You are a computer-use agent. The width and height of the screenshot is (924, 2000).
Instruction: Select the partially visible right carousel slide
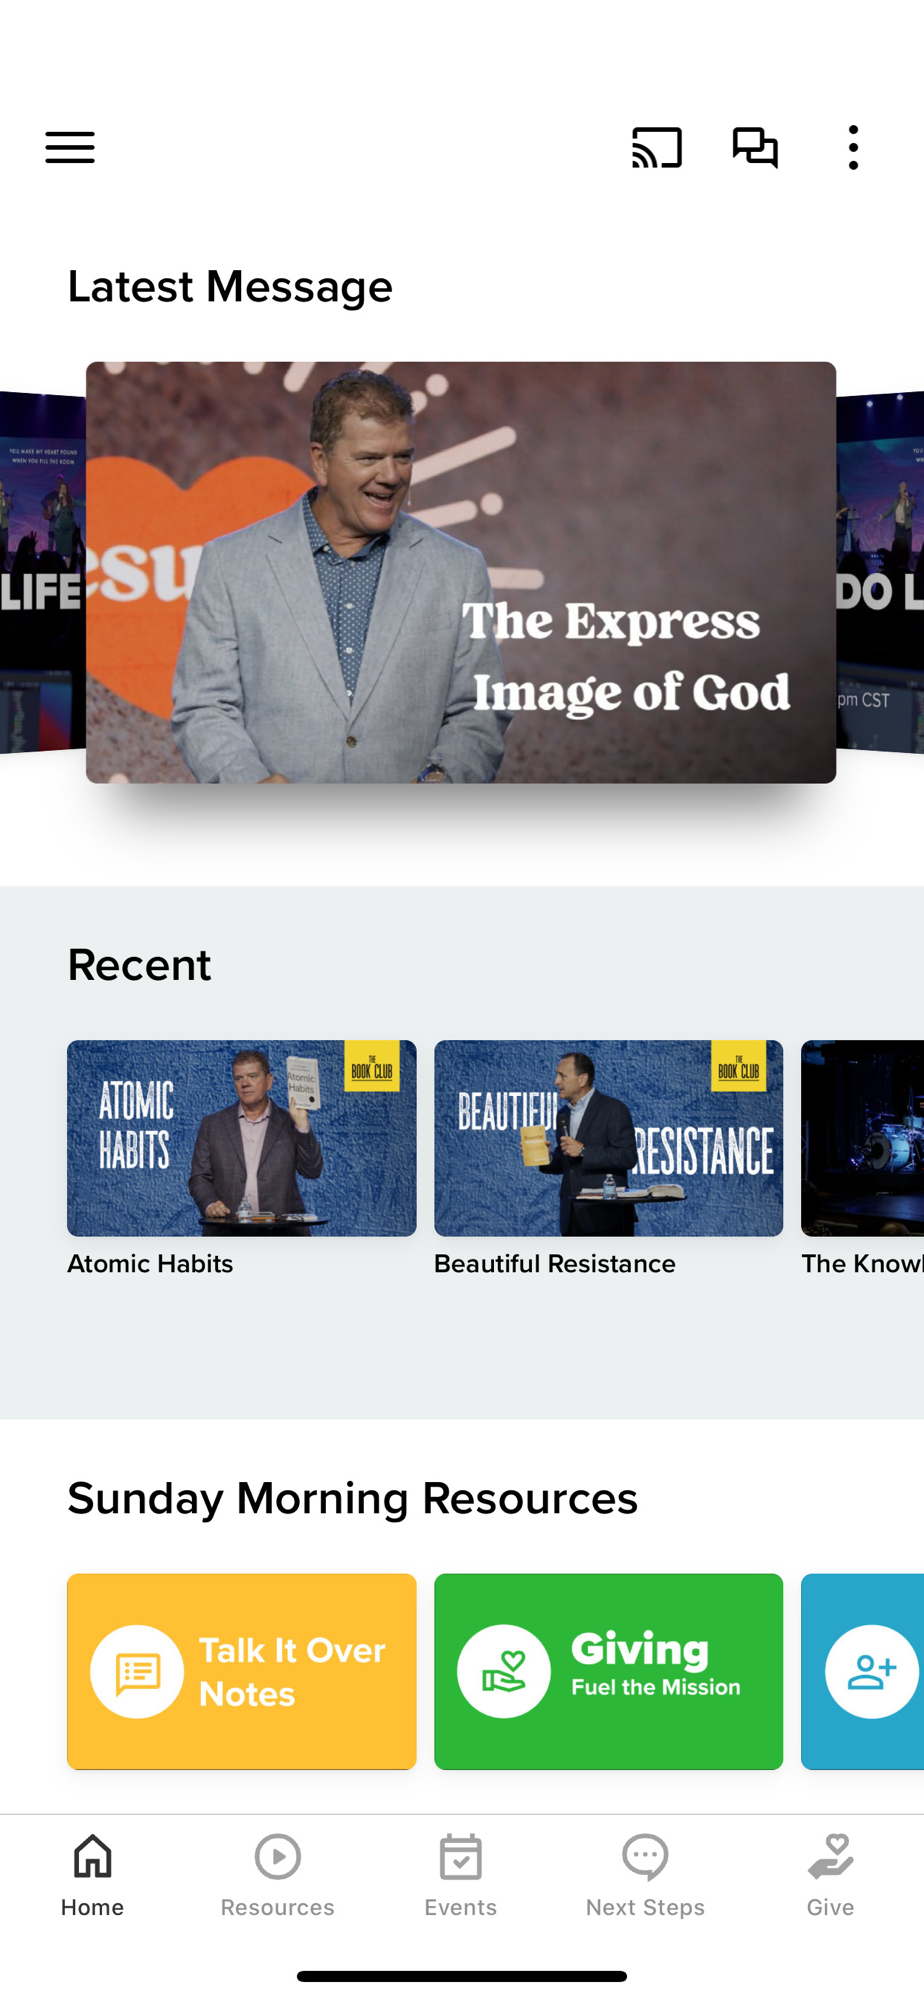tap(880, 570)
